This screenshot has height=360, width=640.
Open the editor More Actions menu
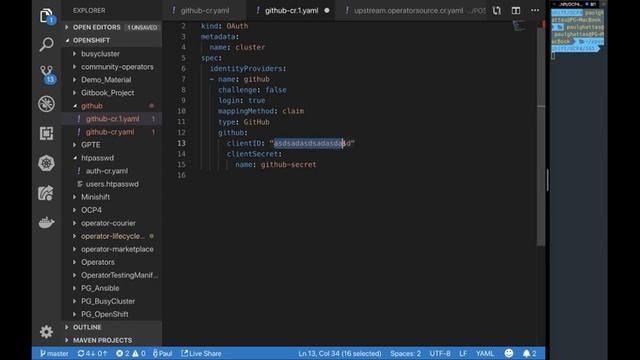point(535,11)
